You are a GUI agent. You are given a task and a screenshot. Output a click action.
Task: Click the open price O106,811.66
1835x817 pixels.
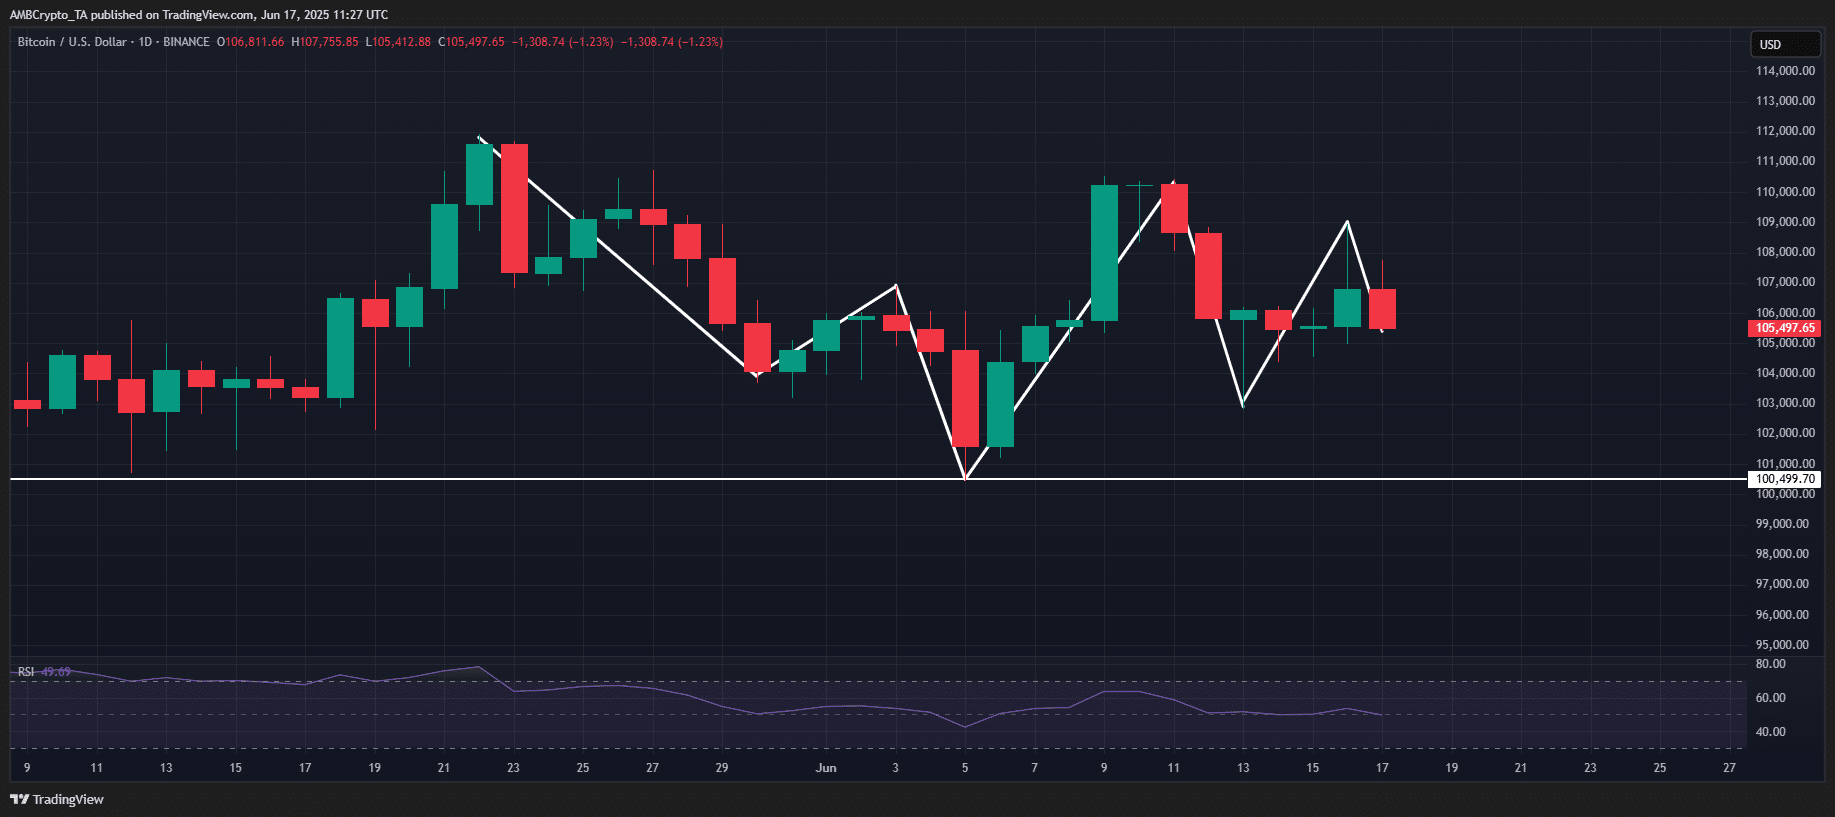tap(251, 42)
